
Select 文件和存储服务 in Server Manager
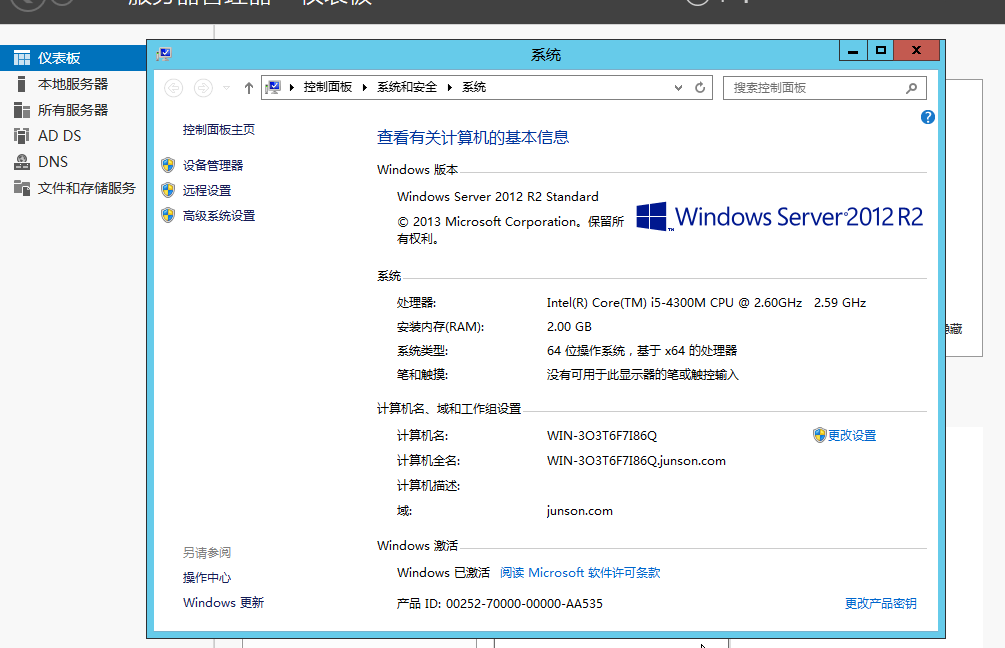click(87, 188)
